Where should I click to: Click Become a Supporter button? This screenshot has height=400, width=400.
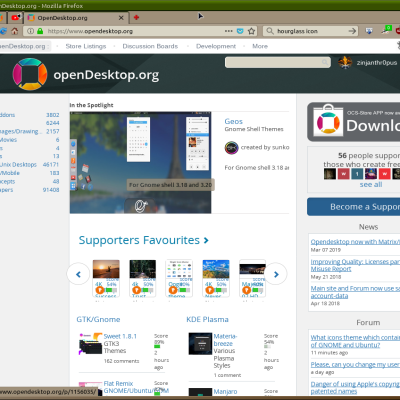(x=354, y=207)
